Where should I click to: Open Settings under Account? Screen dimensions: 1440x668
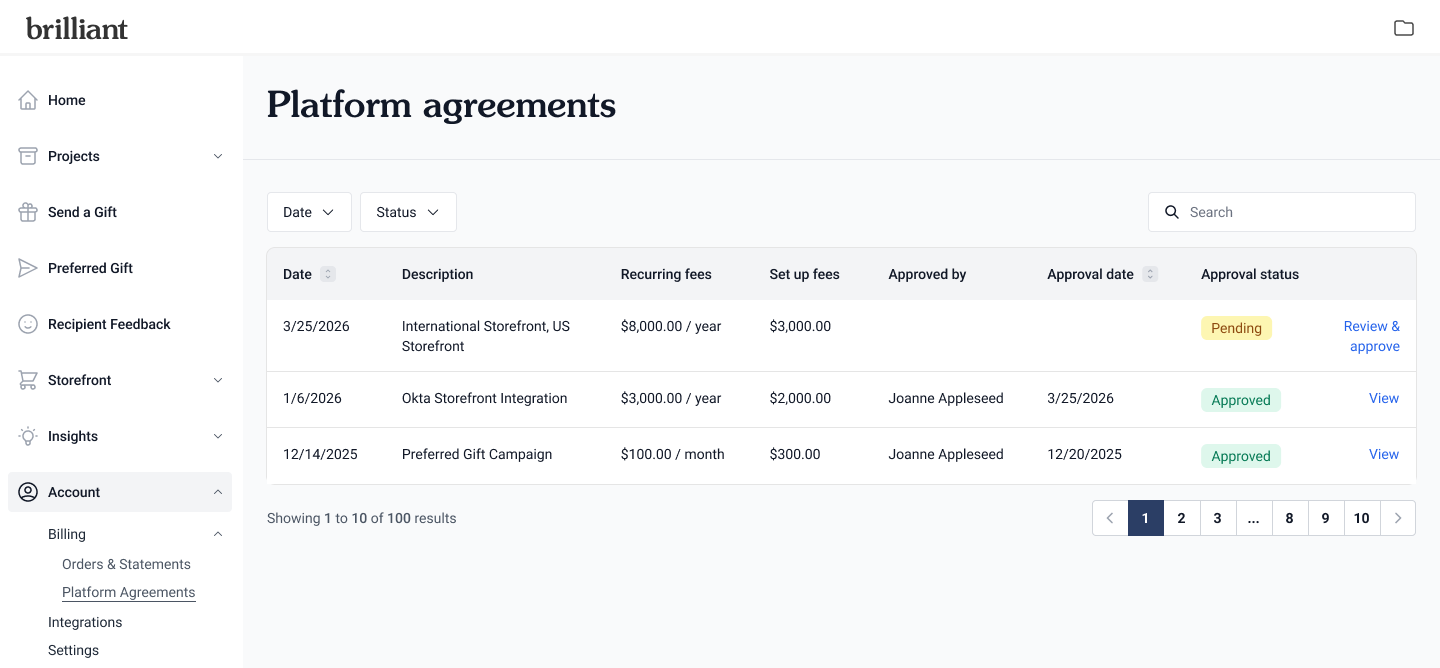(x=73, y=650)
